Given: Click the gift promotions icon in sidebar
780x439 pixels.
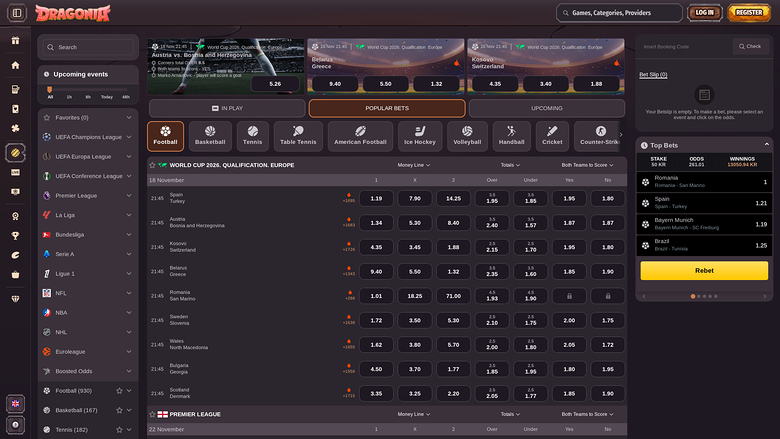Looking at the screenshot, I should pos(15,40).
